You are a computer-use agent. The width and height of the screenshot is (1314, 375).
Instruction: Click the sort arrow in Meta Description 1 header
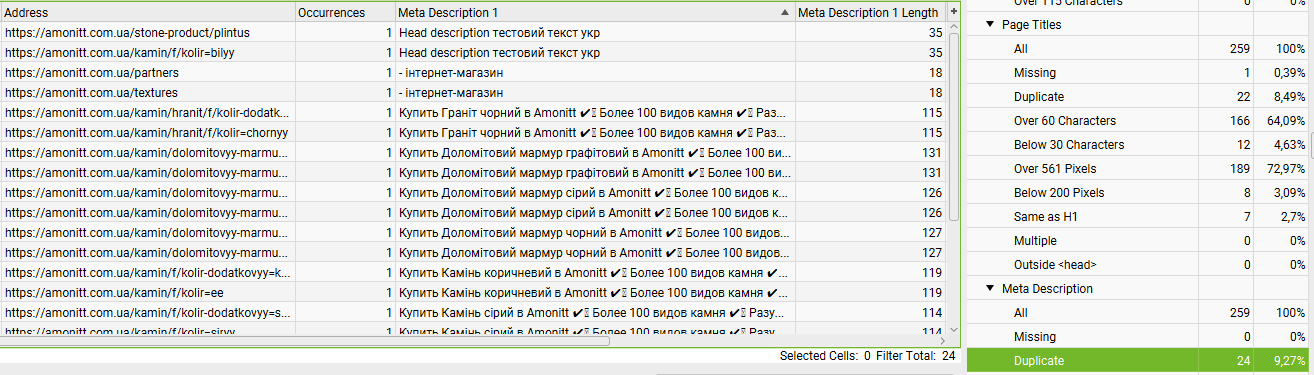pos(784,13)
